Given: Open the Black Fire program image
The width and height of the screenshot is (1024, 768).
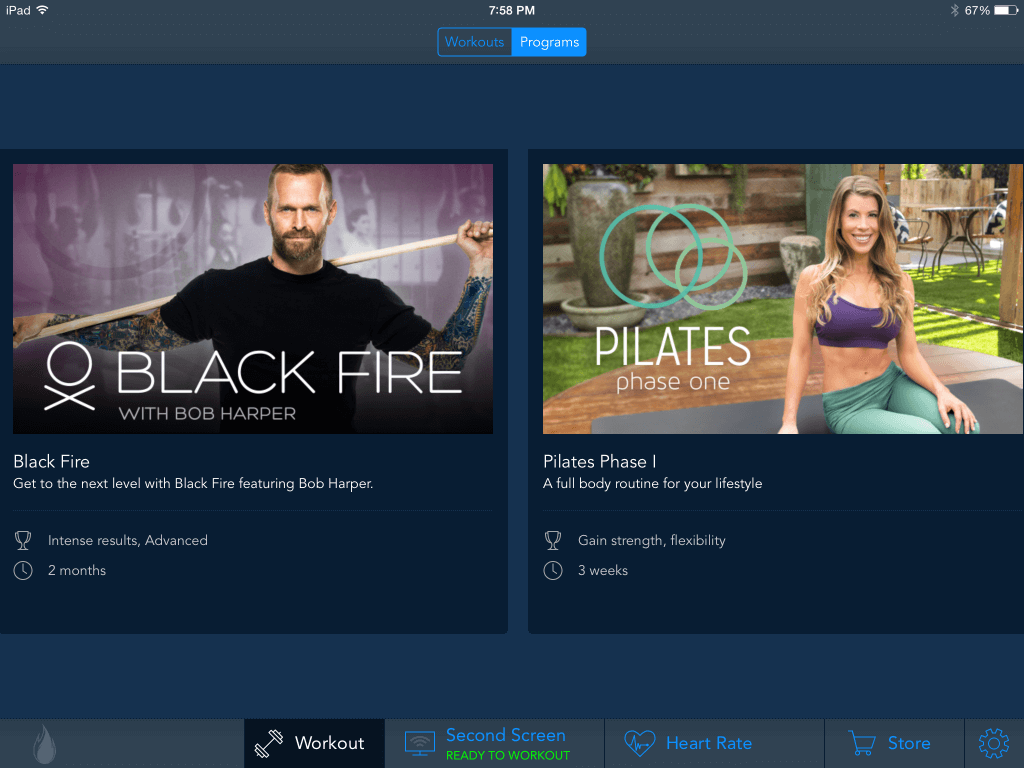Looking at the screenshot, I should (253, 298).
